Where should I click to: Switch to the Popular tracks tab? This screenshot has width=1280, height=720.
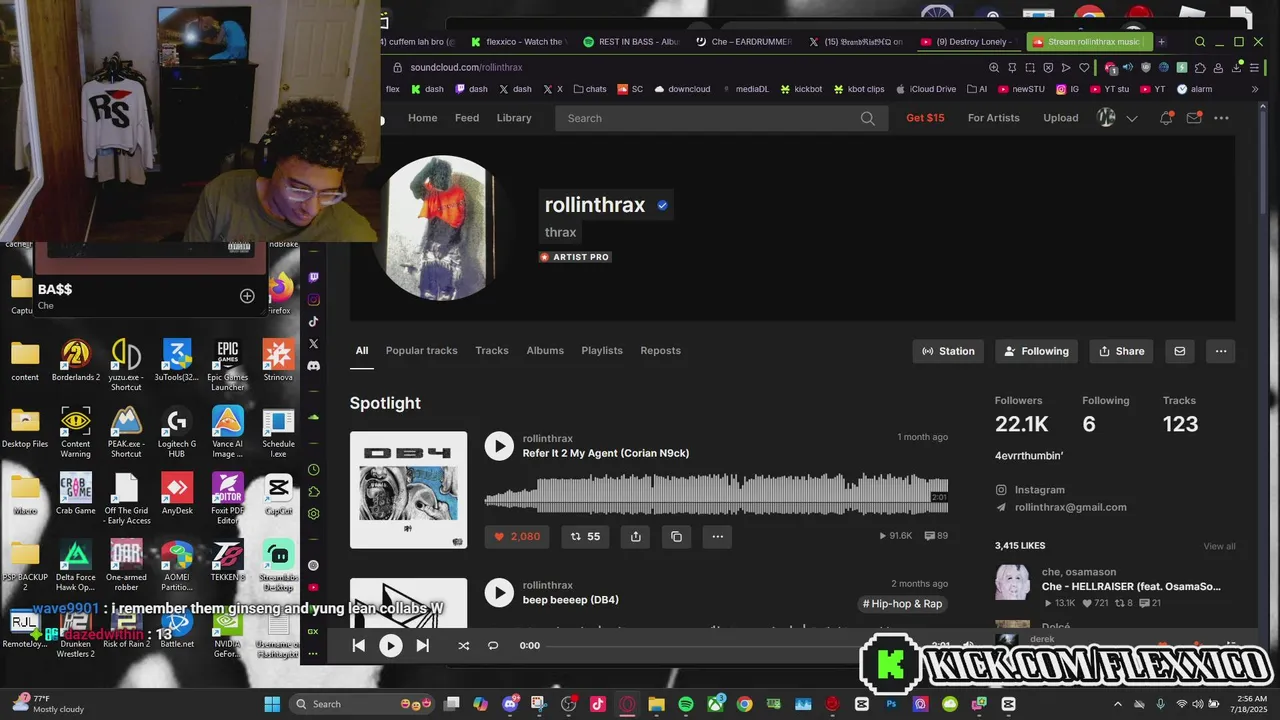[422, 351]
